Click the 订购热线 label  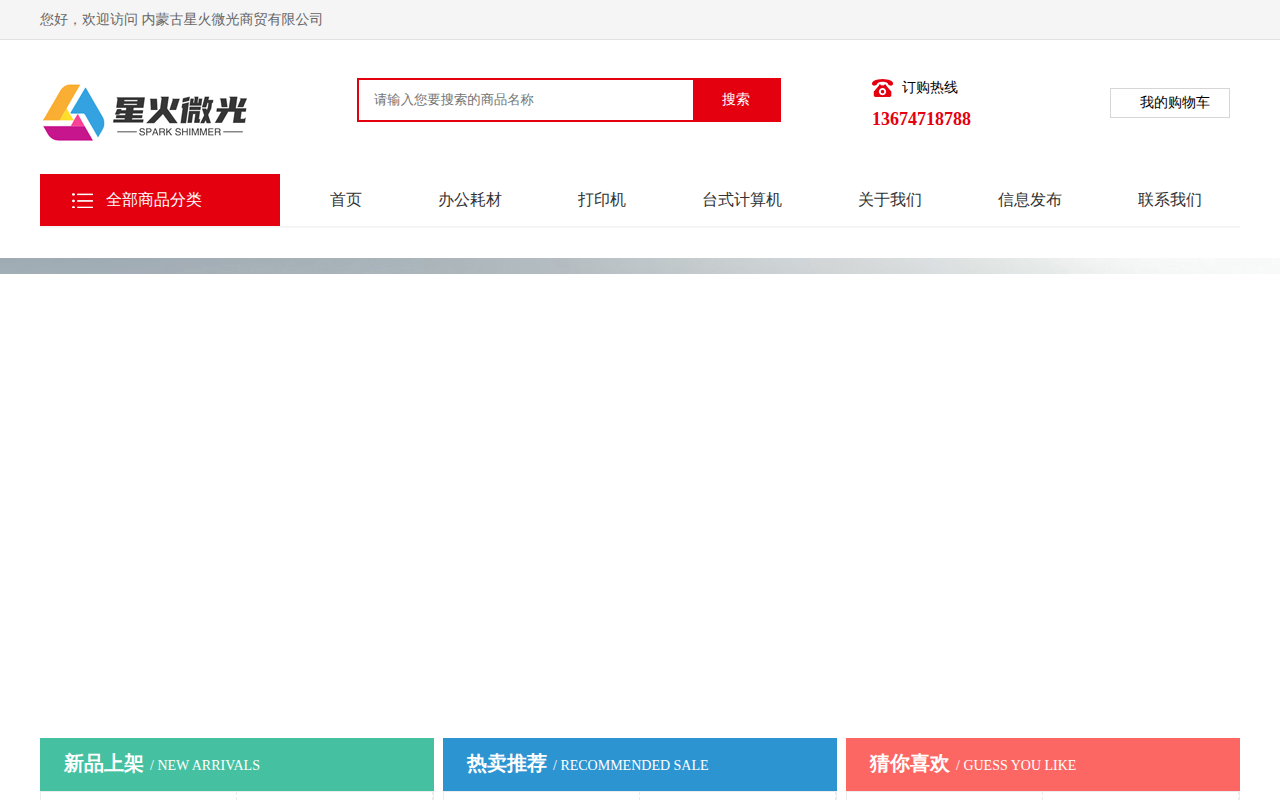click(x=930, y=88)
